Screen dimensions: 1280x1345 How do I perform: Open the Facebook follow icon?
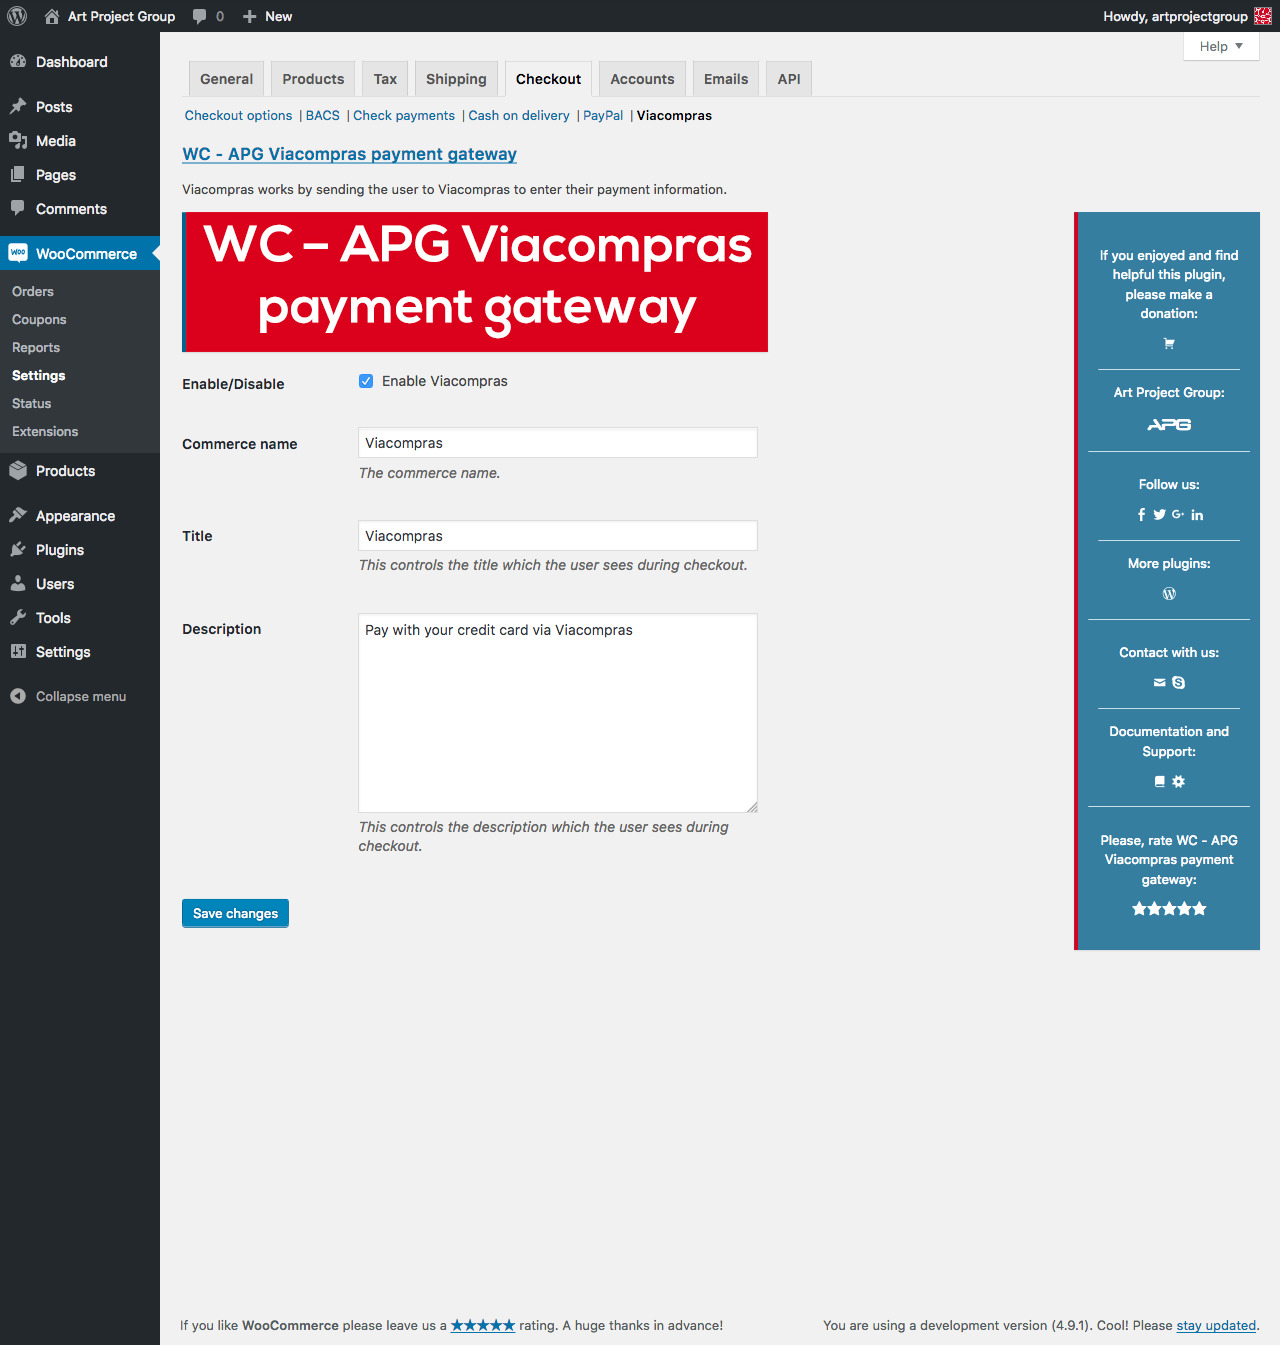coord(1141,515)
